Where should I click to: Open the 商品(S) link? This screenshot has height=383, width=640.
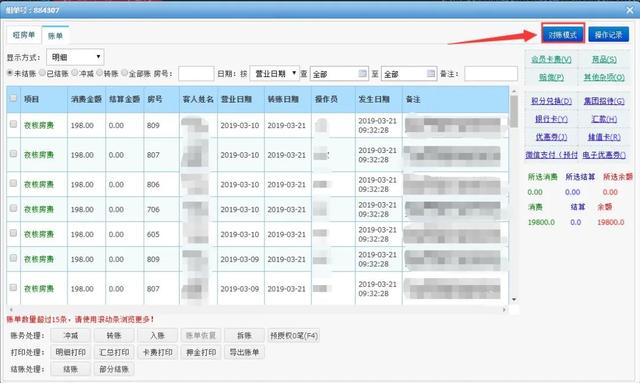(x=604, y=60)
